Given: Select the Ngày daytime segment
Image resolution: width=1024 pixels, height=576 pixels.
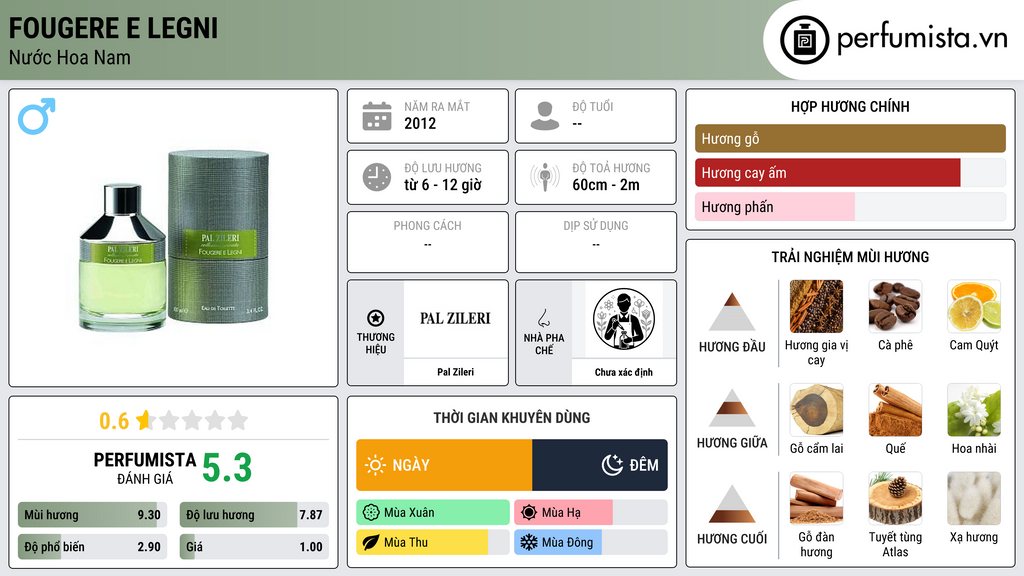Looking at the screenshot, I should (444, 465).
